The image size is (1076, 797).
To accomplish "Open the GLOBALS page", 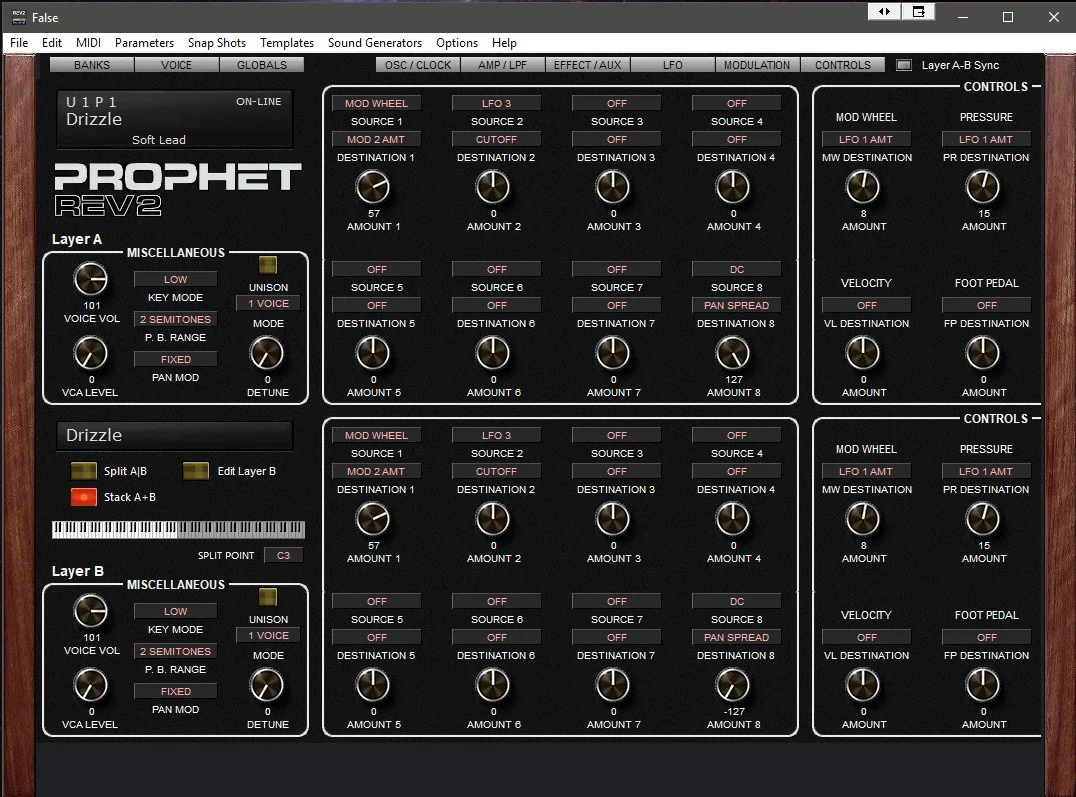I will (x=261, y=65).
